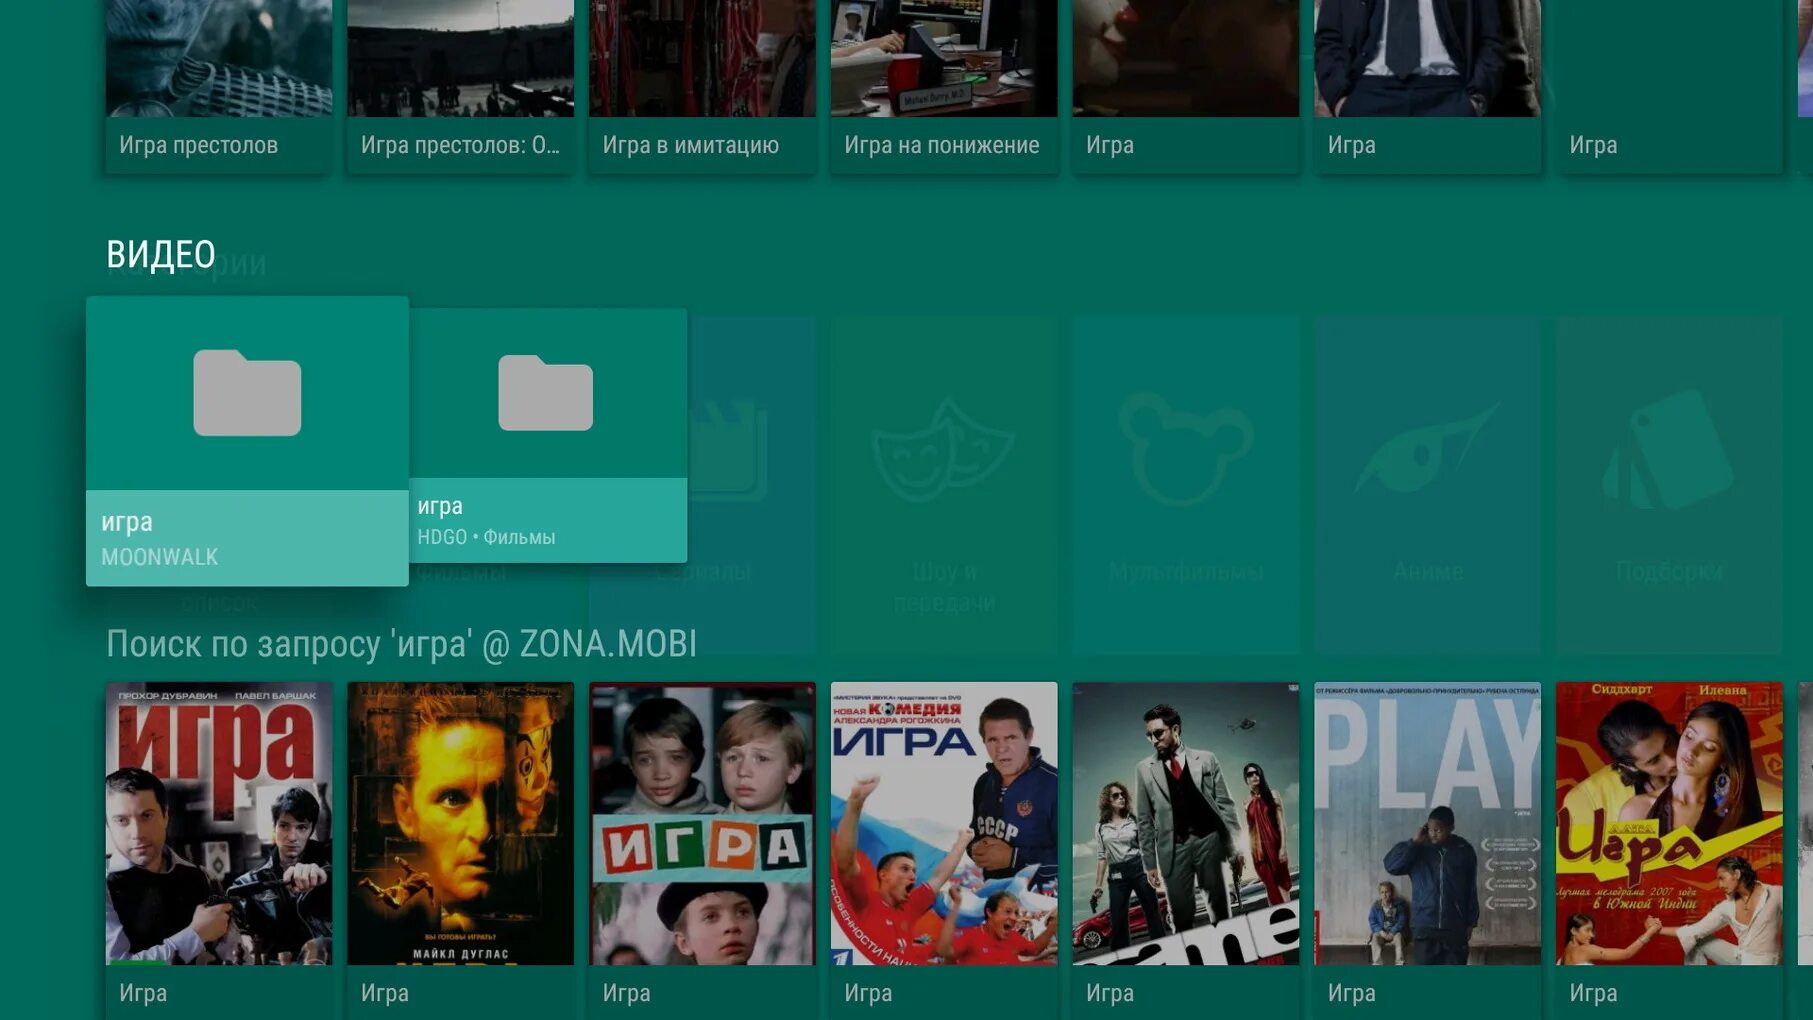1813x1020 pixels.
Task: Open the 'Игра' card with suited man thumbnail
Action: 1428,87
